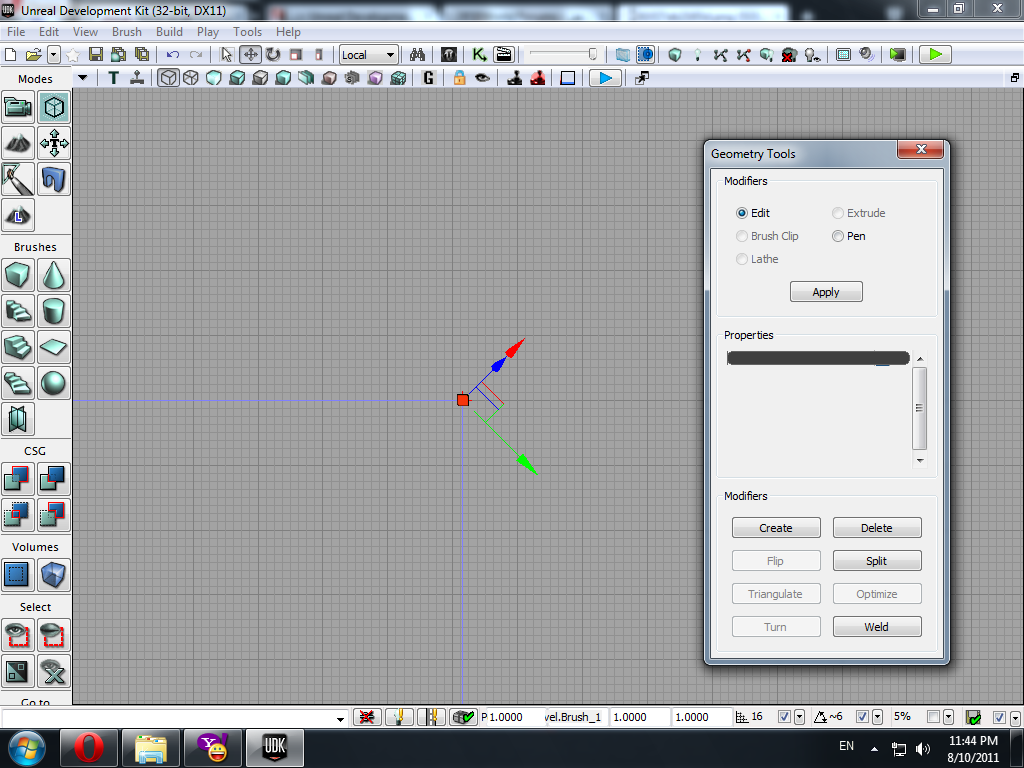Viewport: 1024px width, 768px height.
Task: Apply CSG Add operation
Action: (18, 479)
